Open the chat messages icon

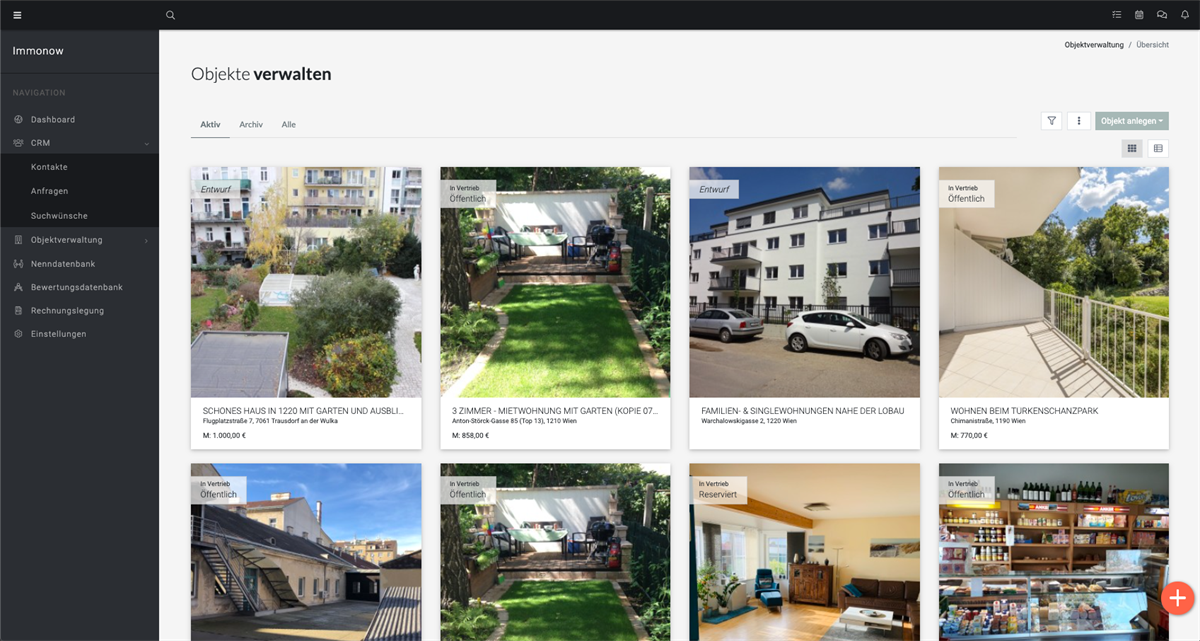pyautogui.click(x=1162, y=15)
